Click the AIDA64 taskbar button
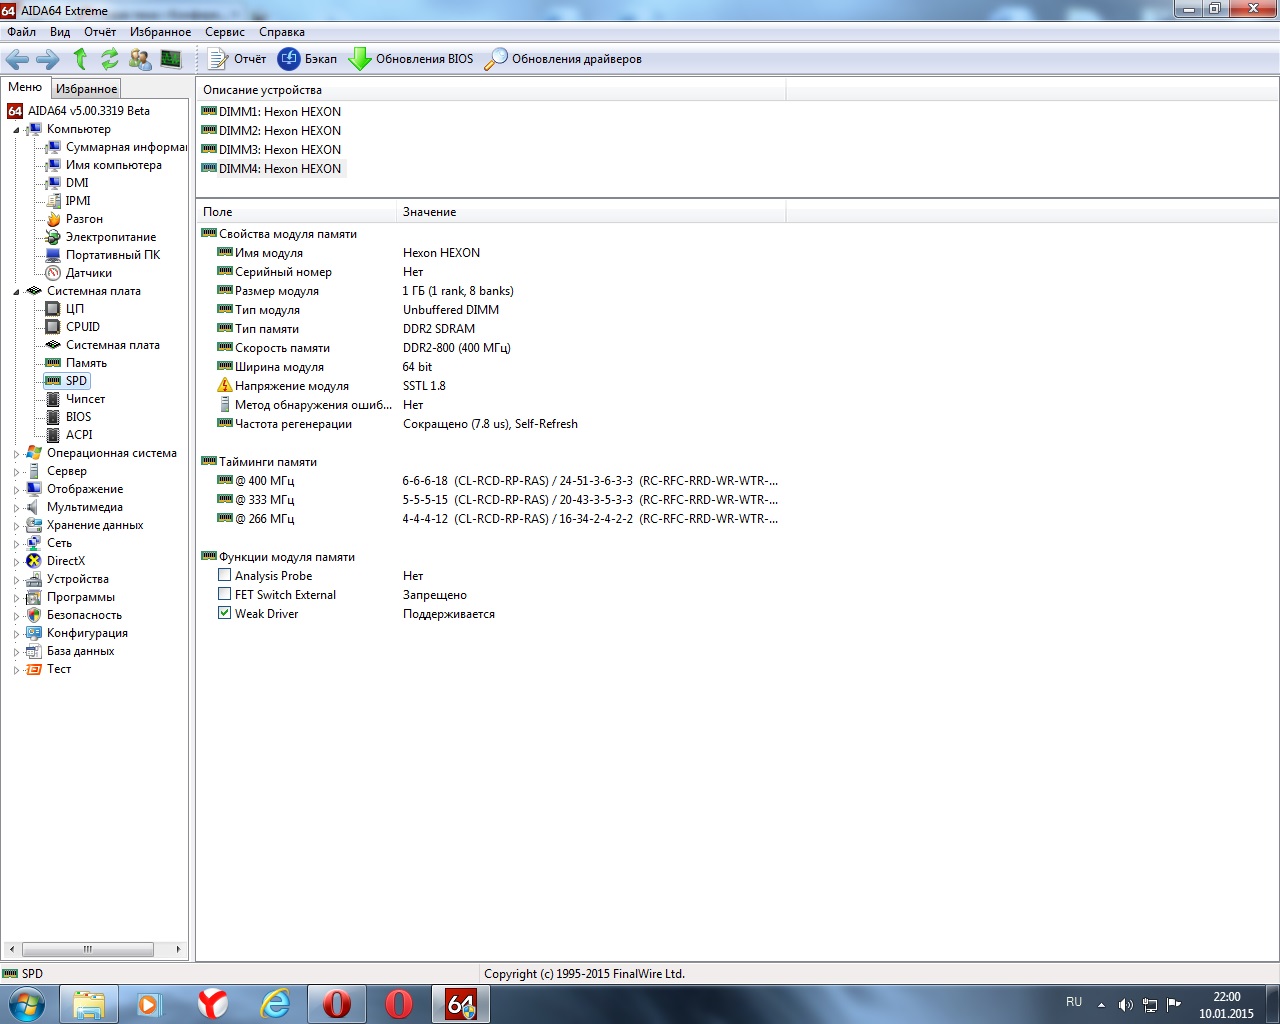Viewport: 1280px width, 1024px height. point(461,1003)
